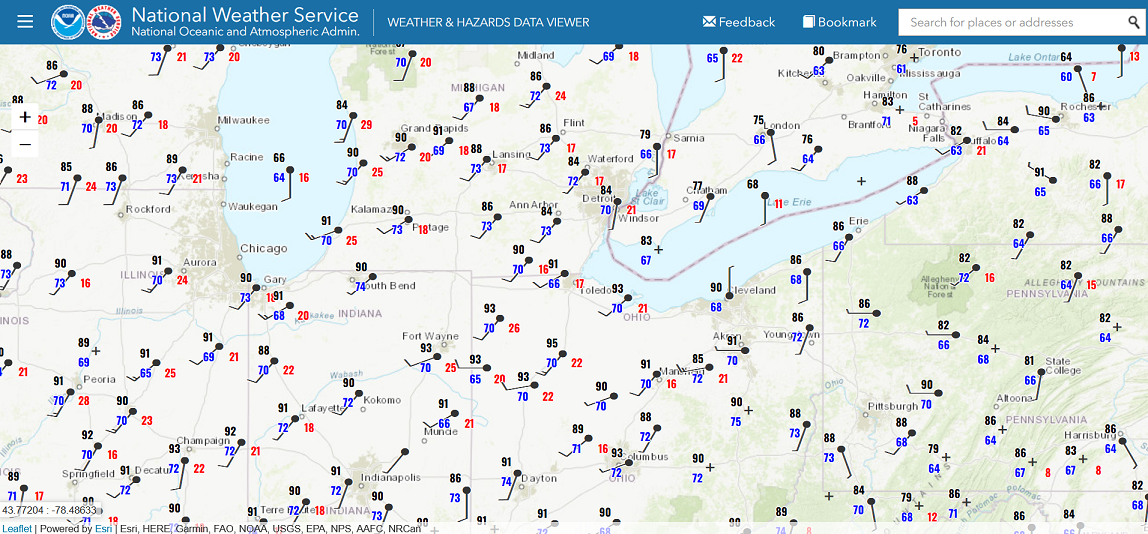
Task: Click the National Weather Service logo
Action: [x=104, y=22]
